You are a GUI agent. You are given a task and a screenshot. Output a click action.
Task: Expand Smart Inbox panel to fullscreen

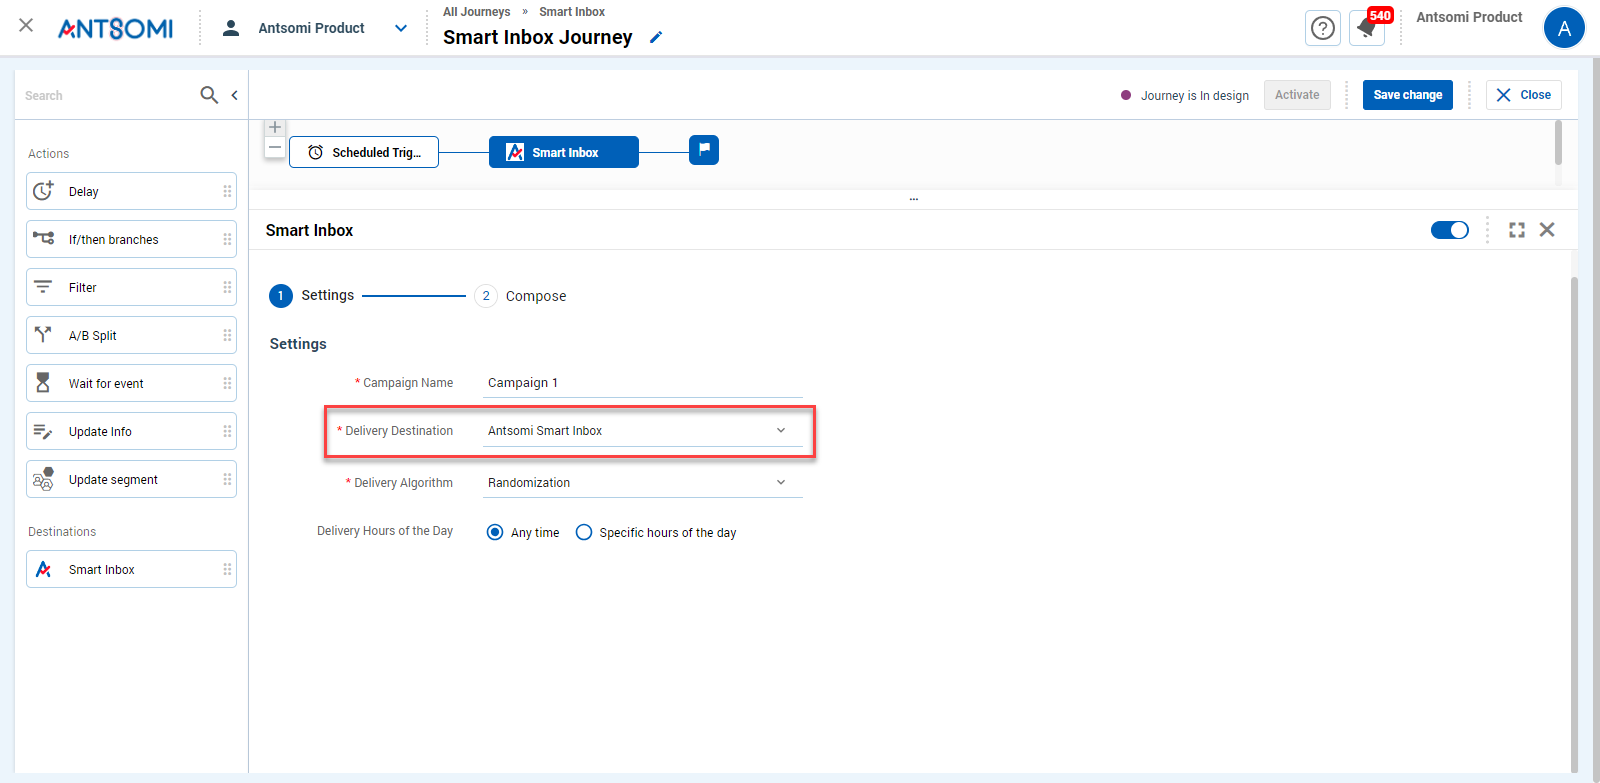pyautogui.click(x=1517, y=230)
